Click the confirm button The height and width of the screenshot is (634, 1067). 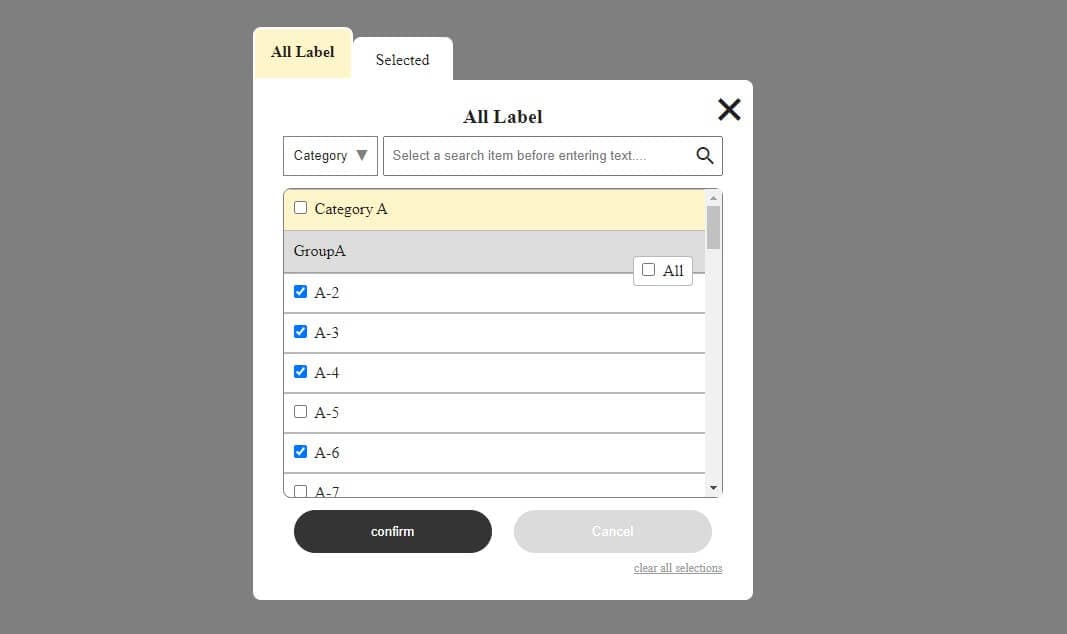(393, 531)
